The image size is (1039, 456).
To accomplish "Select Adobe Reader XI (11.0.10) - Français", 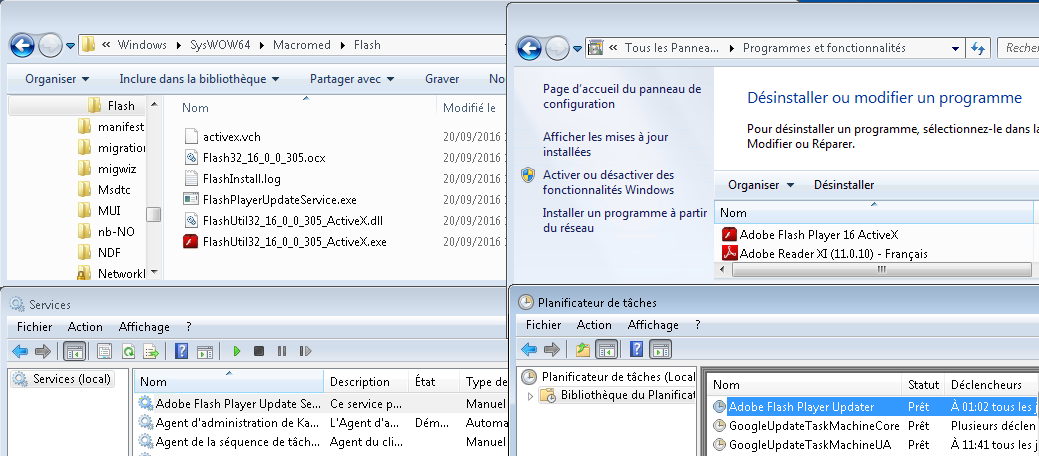I will point(824,253).
